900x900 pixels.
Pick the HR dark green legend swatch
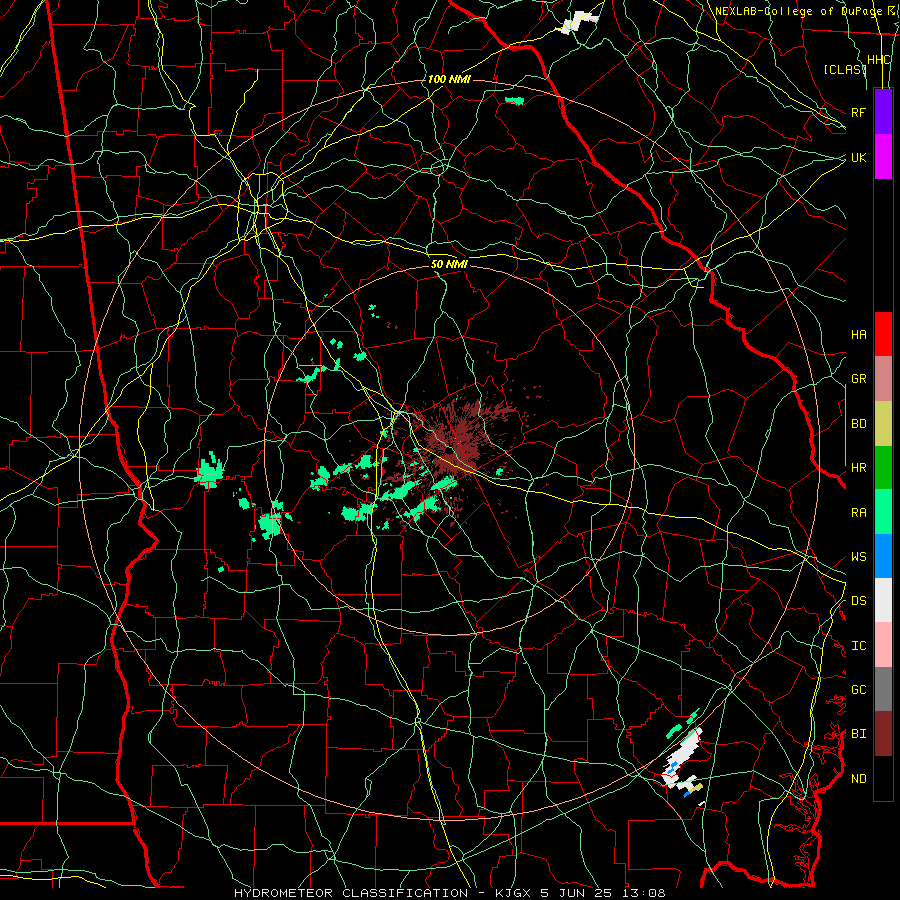(x=883, y=467)
